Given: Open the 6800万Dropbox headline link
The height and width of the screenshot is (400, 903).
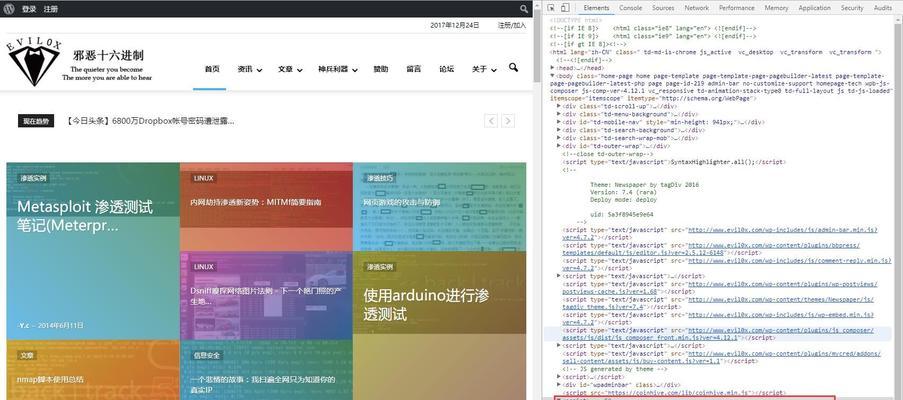Looking at the screenshot, I should point(149,121).
